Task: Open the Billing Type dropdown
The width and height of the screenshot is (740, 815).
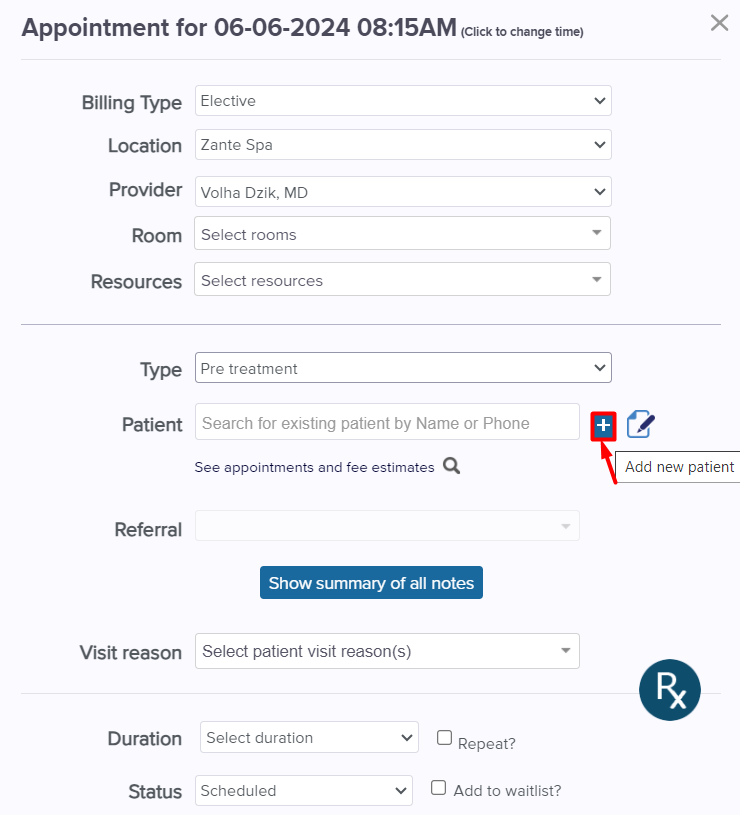Action: (x=403, y=101)
